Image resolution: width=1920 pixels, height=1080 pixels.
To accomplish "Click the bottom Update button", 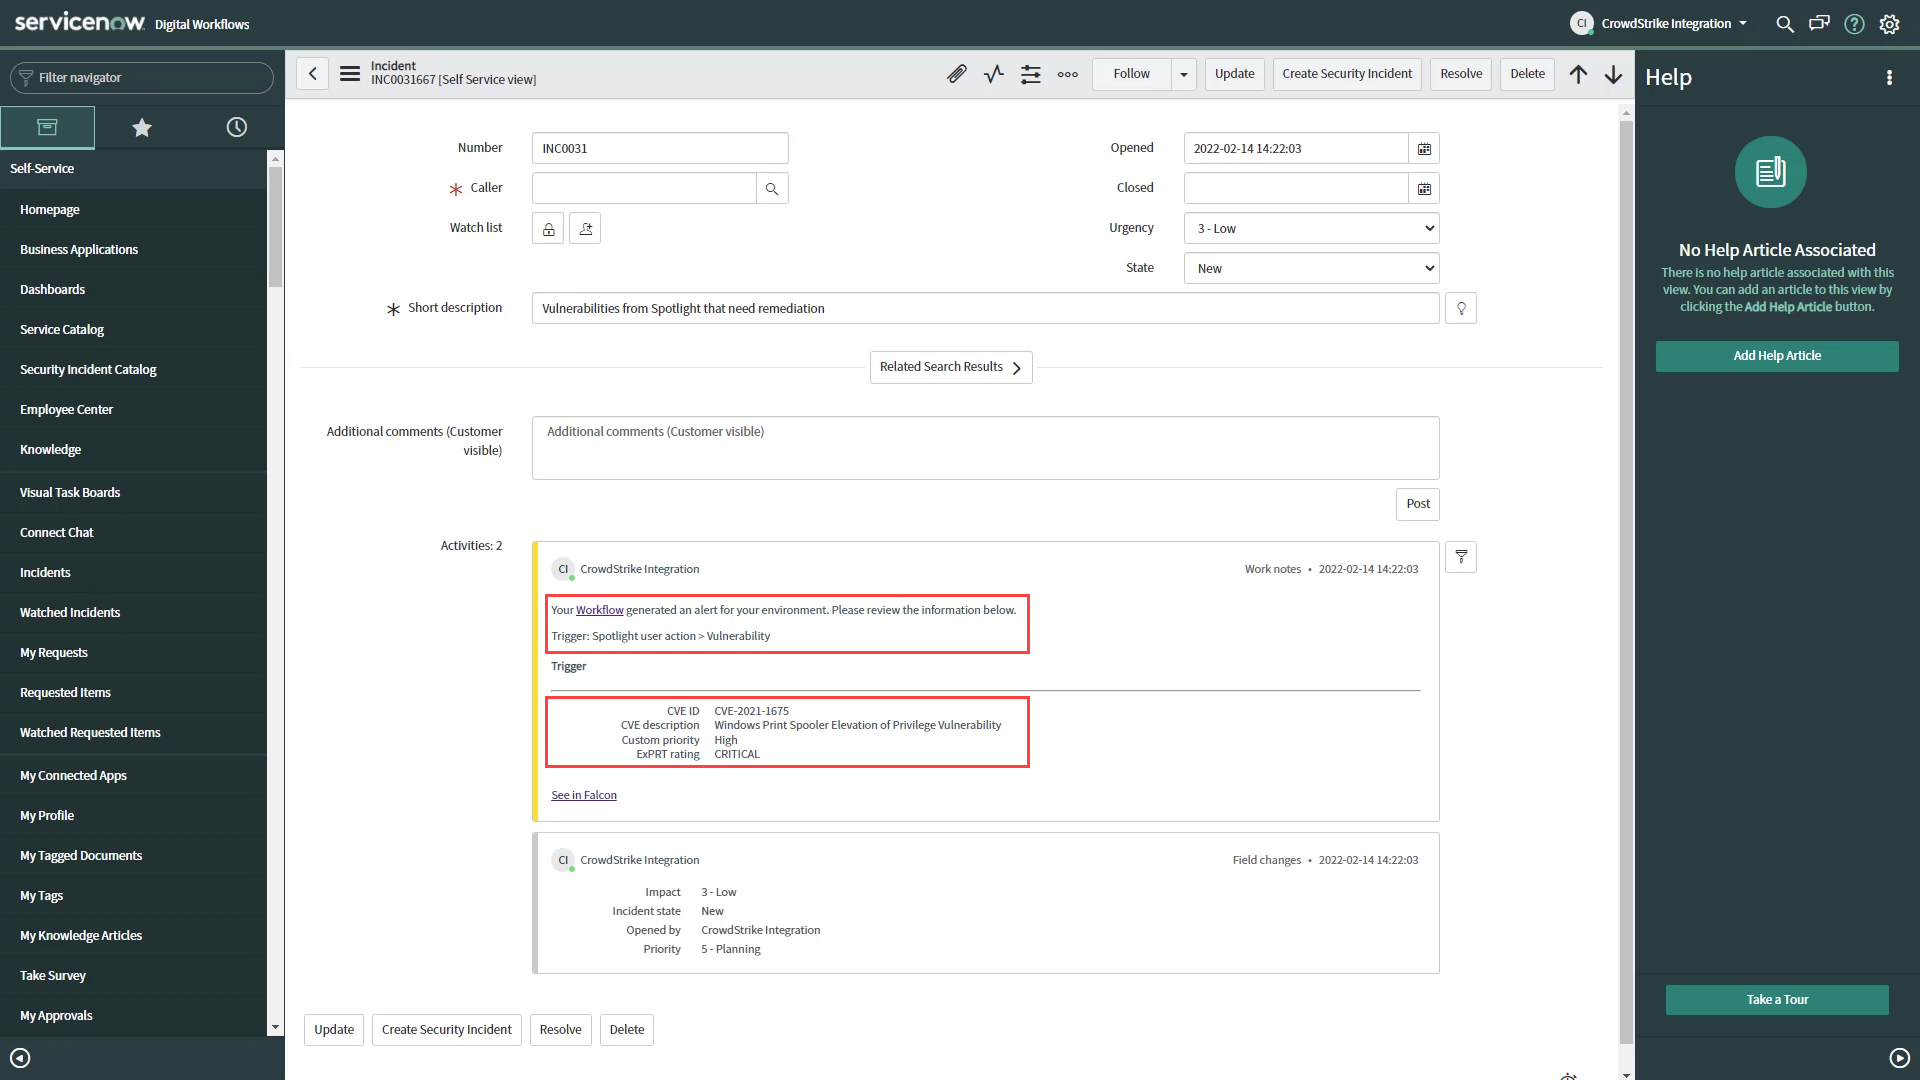I will point(334,1030).
